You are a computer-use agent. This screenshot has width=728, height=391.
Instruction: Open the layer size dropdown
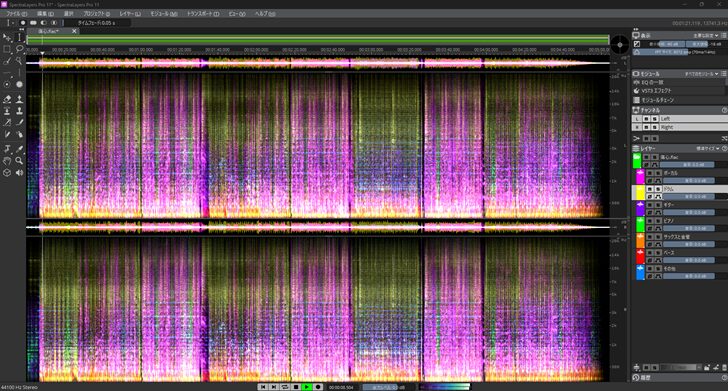coord(708,149)
